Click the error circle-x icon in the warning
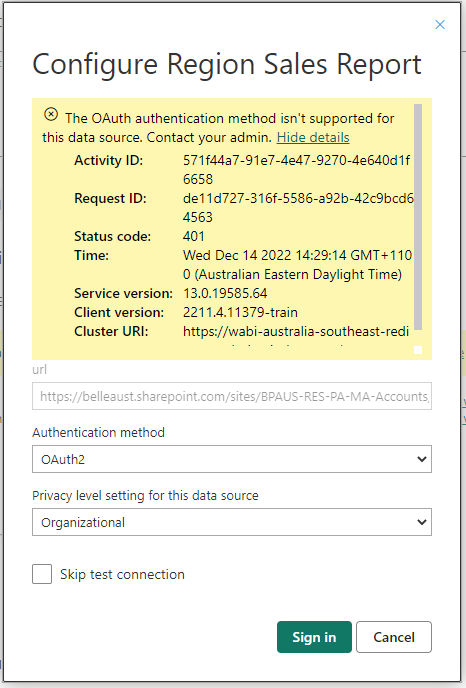The image size is (466, 688). (51, 115)
